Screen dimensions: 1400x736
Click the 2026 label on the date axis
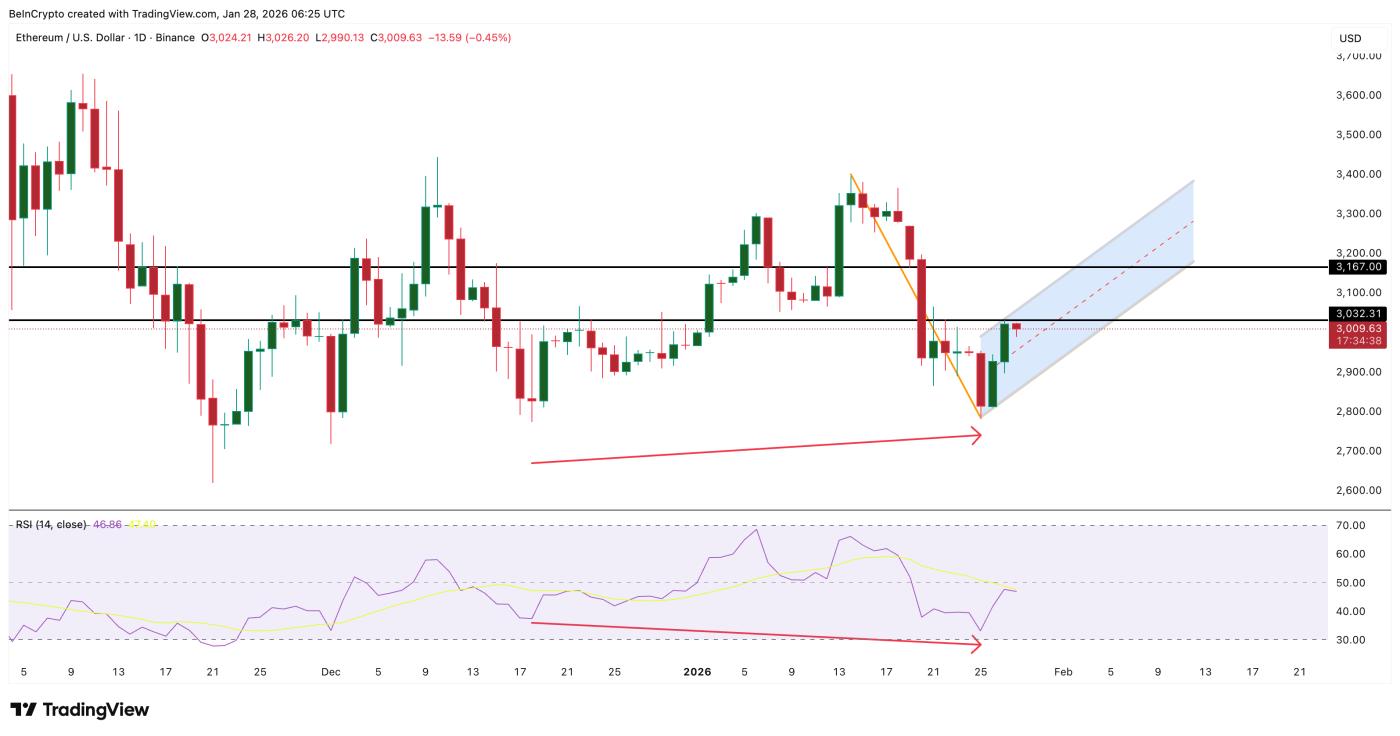tap(697, 672)
